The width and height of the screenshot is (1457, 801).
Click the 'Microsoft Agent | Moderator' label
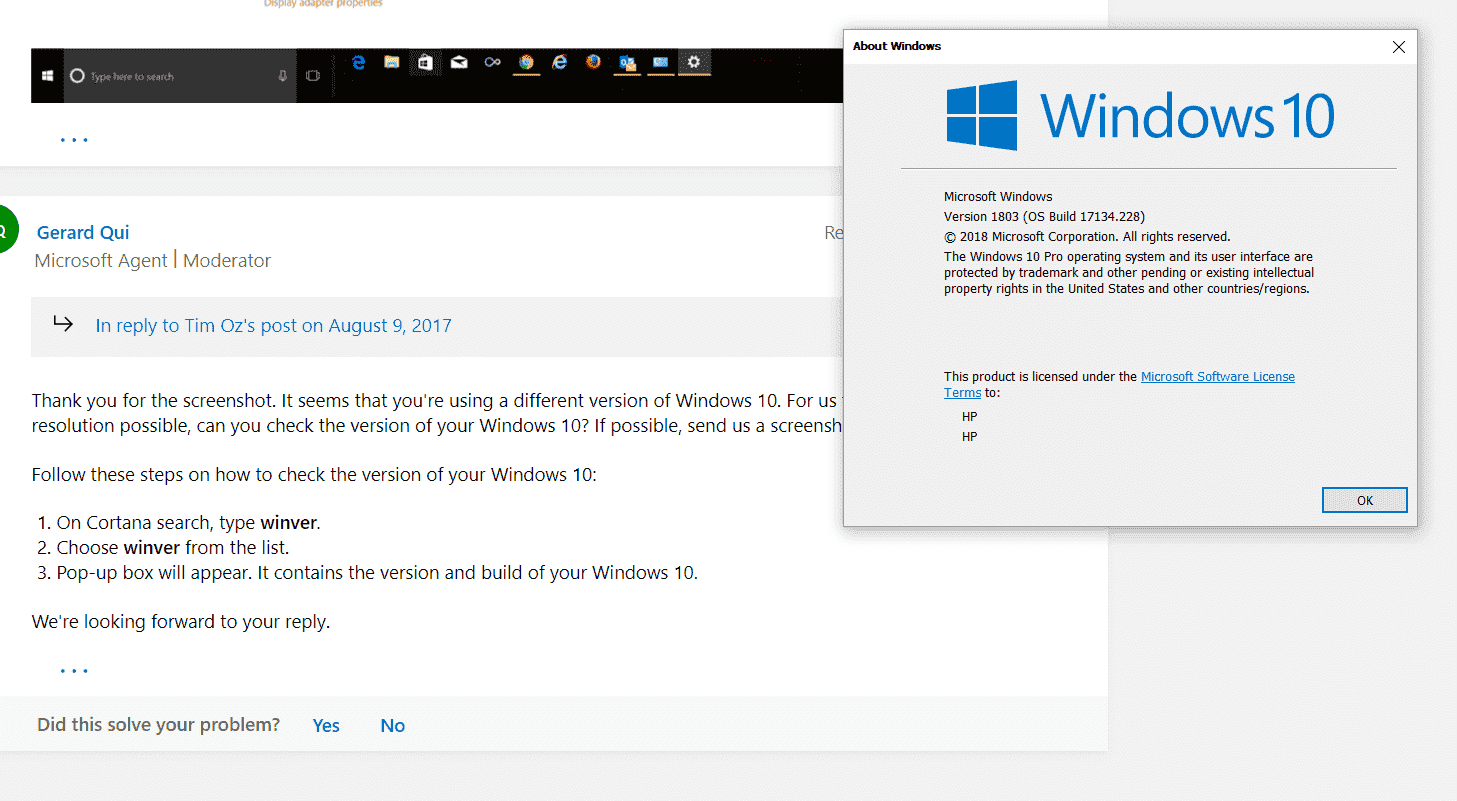click(153, 260)
